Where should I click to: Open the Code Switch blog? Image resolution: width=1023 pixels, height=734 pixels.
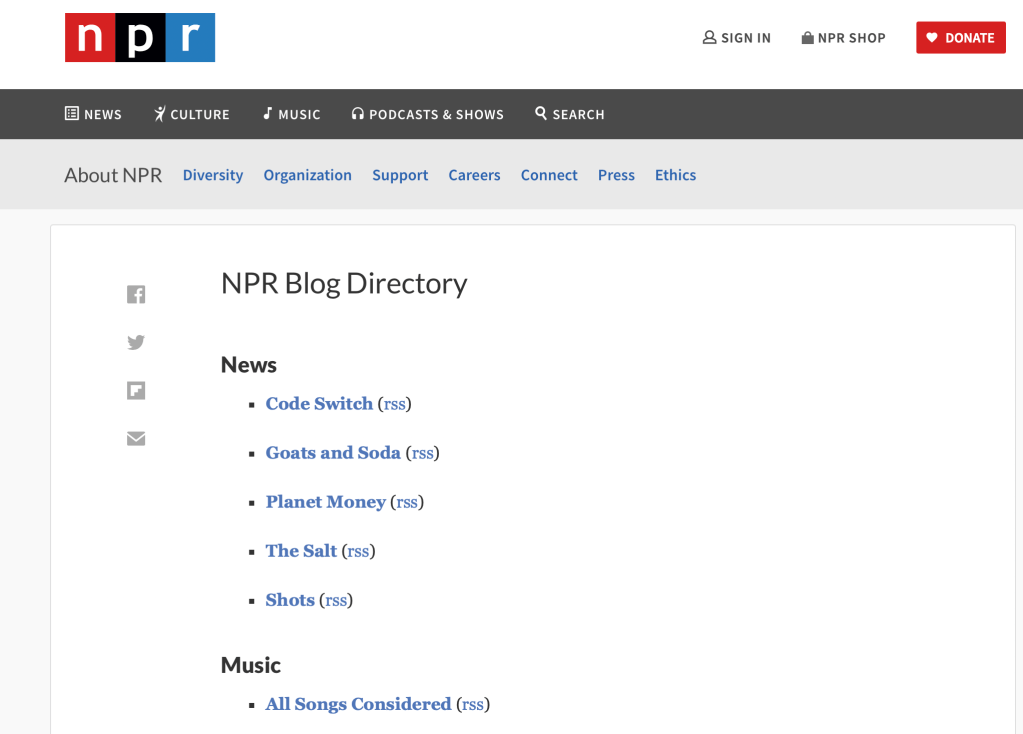(319, 404)
